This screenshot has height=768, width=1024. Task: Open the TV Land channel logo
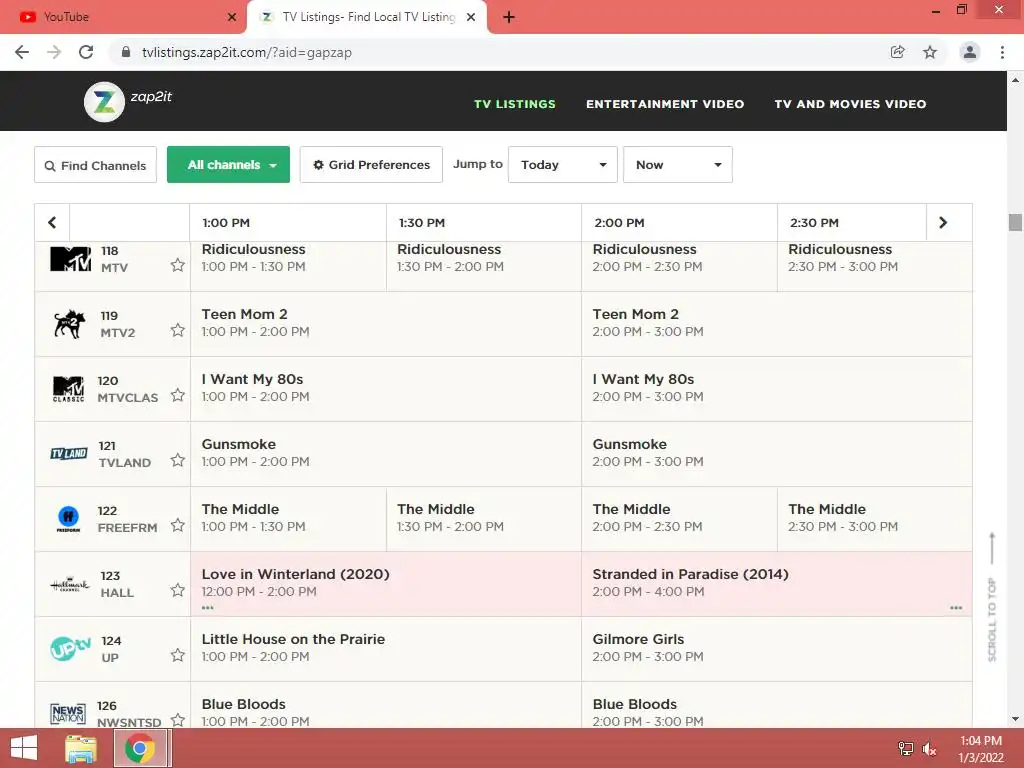tap(69, 454)
